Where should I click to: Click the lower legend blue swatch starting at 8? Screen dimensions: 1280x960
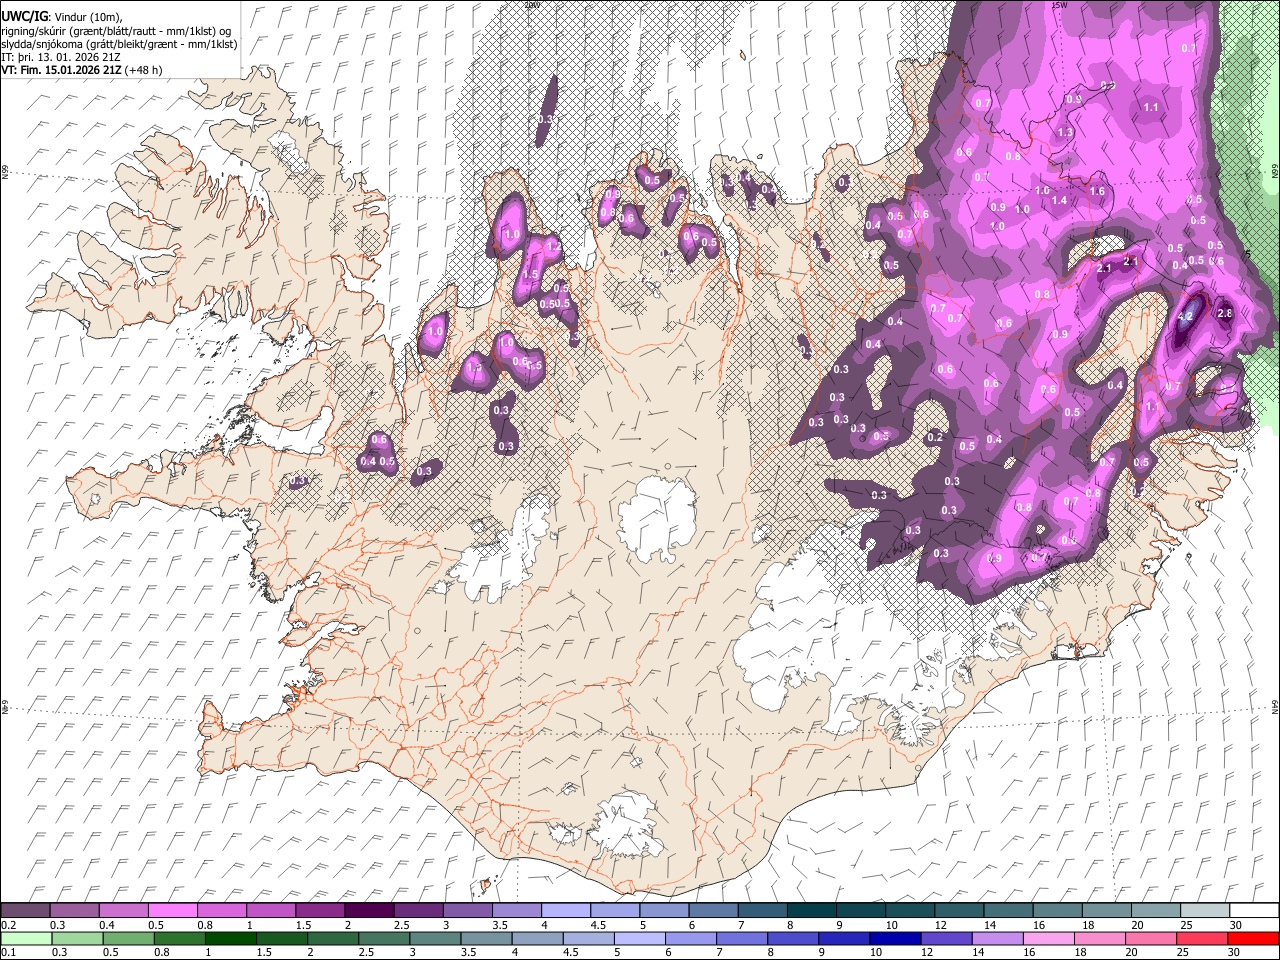pyautogui.click(x=793, y=938)
